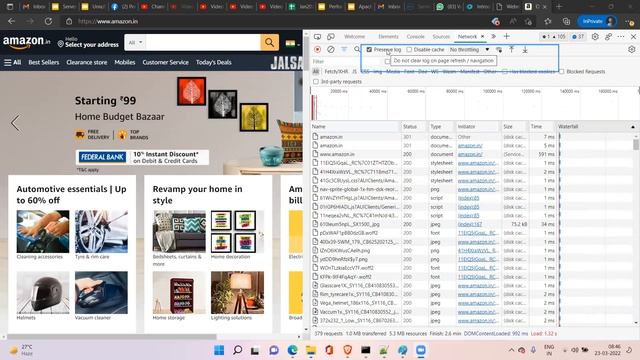Click the page horizontal scrollbar
640x360 pixels.
pos(112,337)
